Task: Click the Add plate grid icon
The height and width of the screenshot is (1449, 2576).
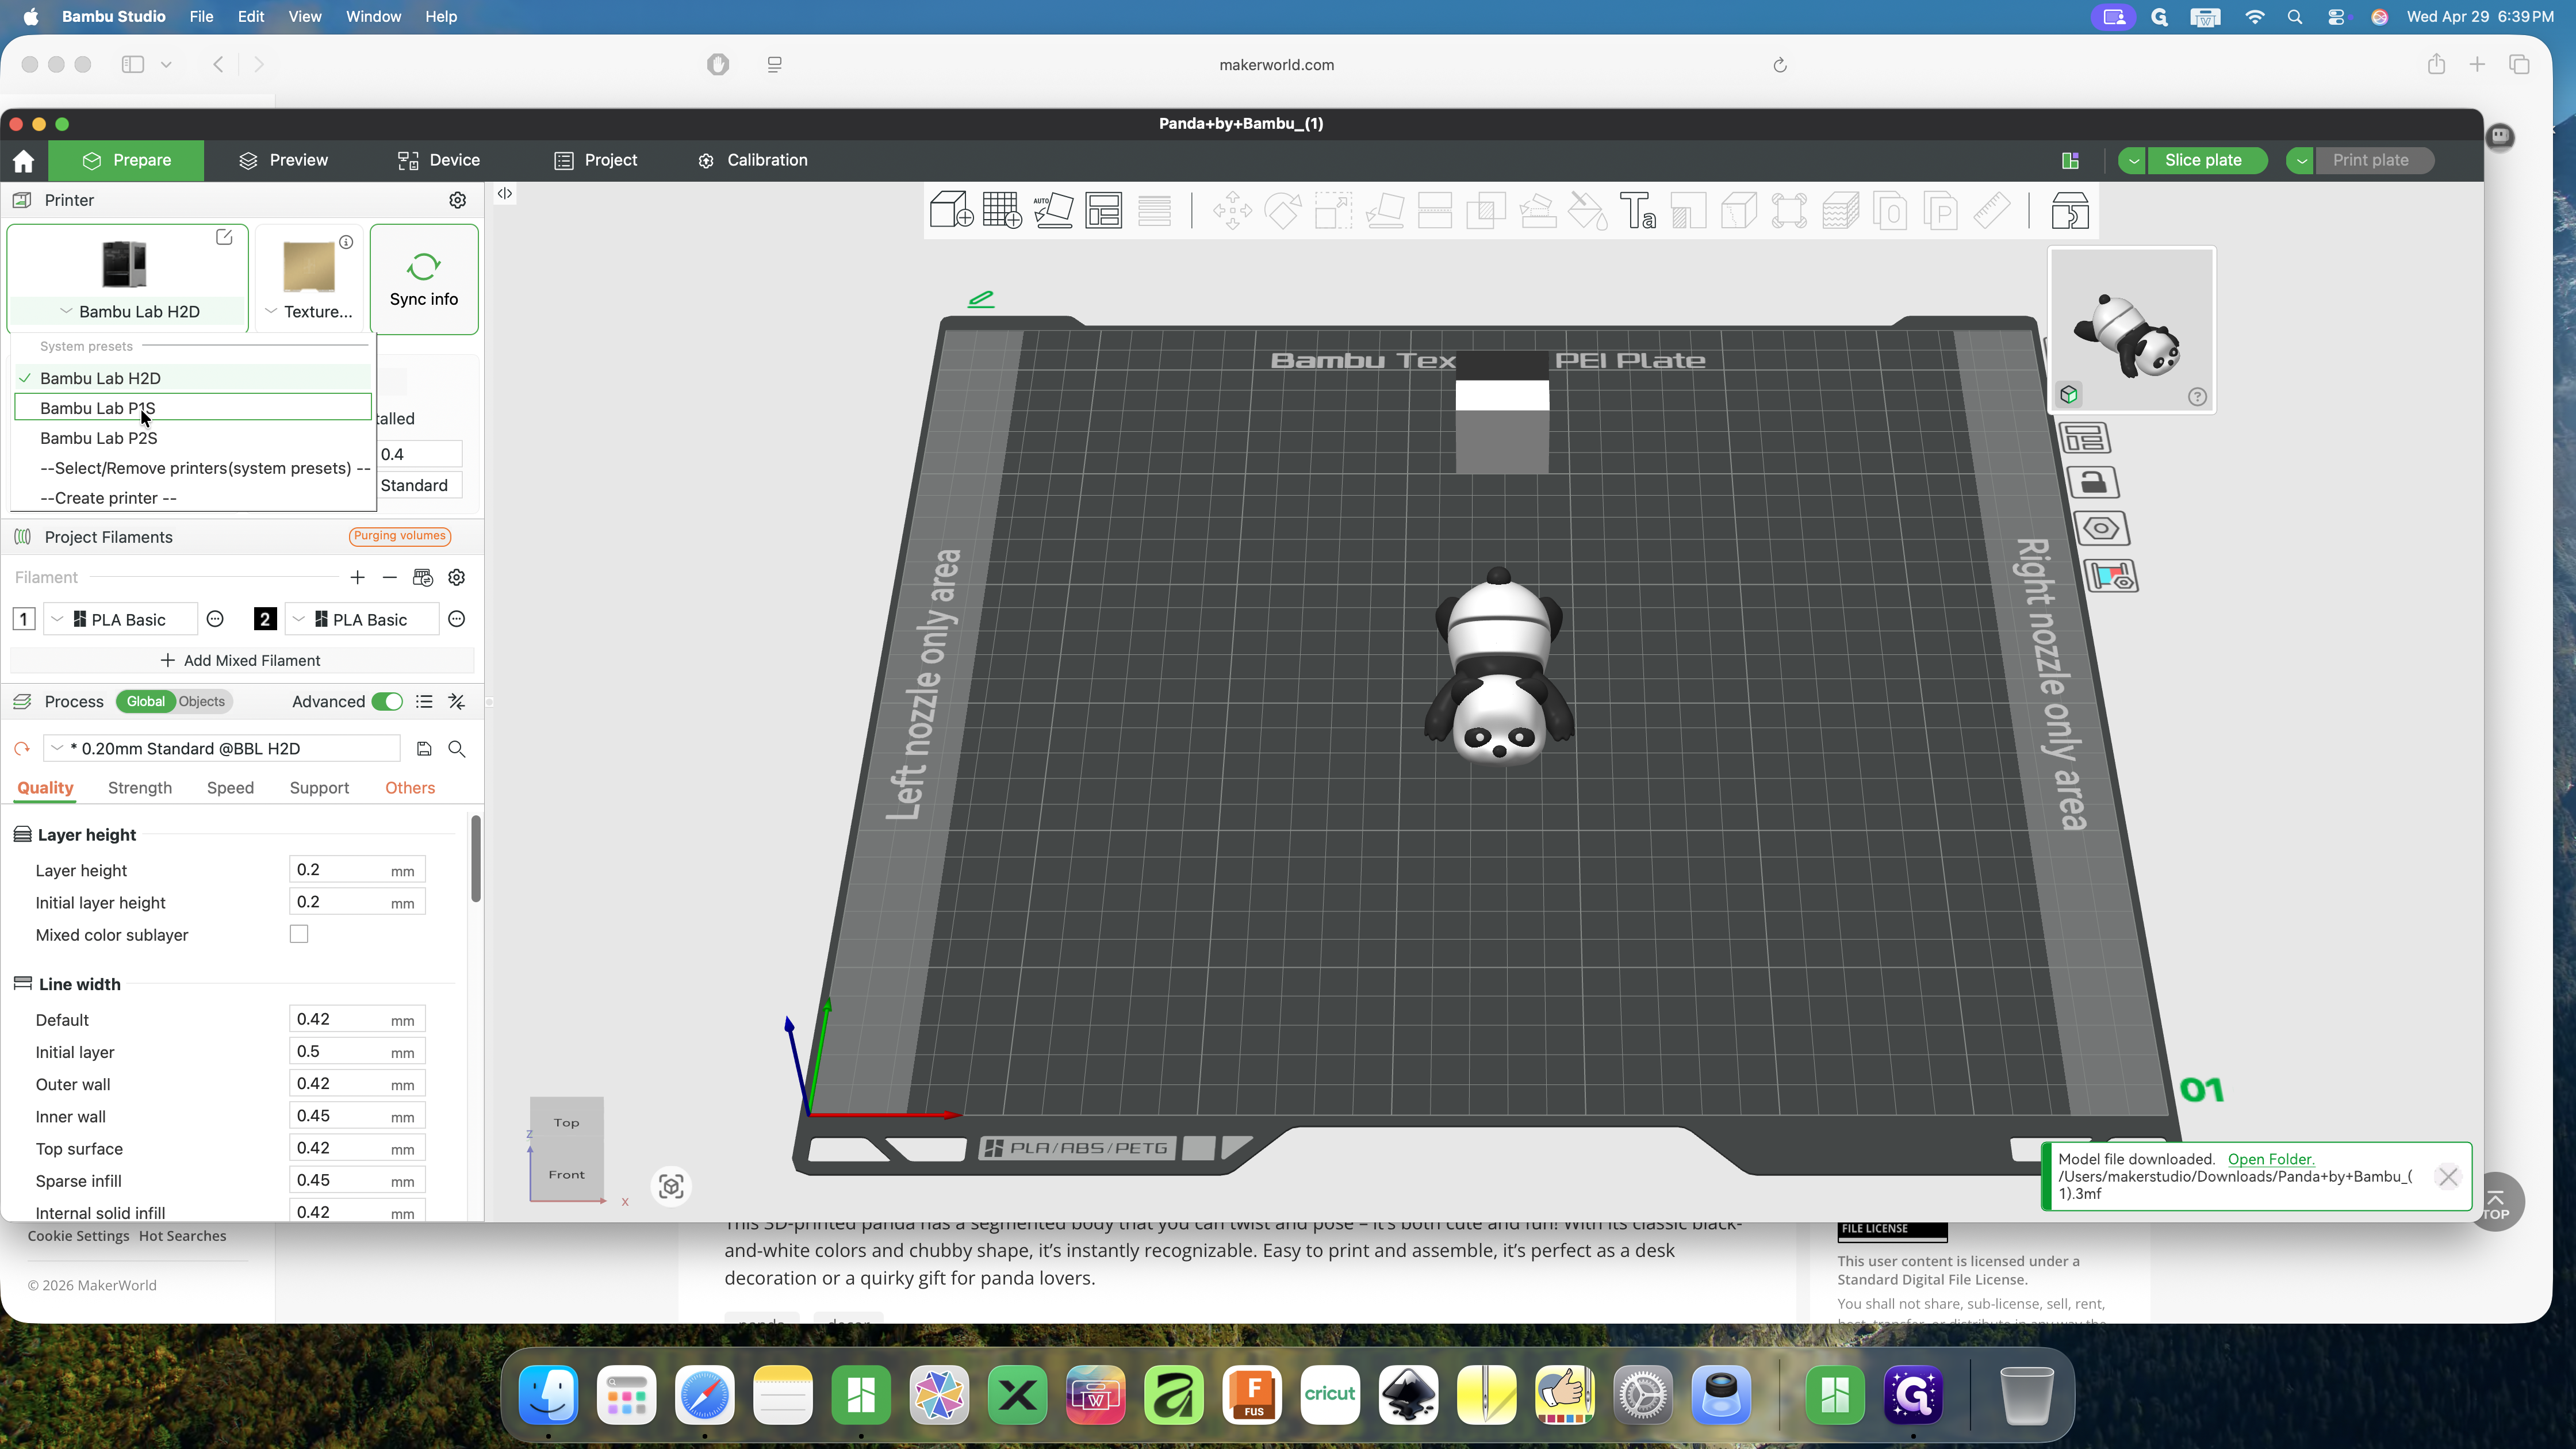Action: [x=1002, y=211]
